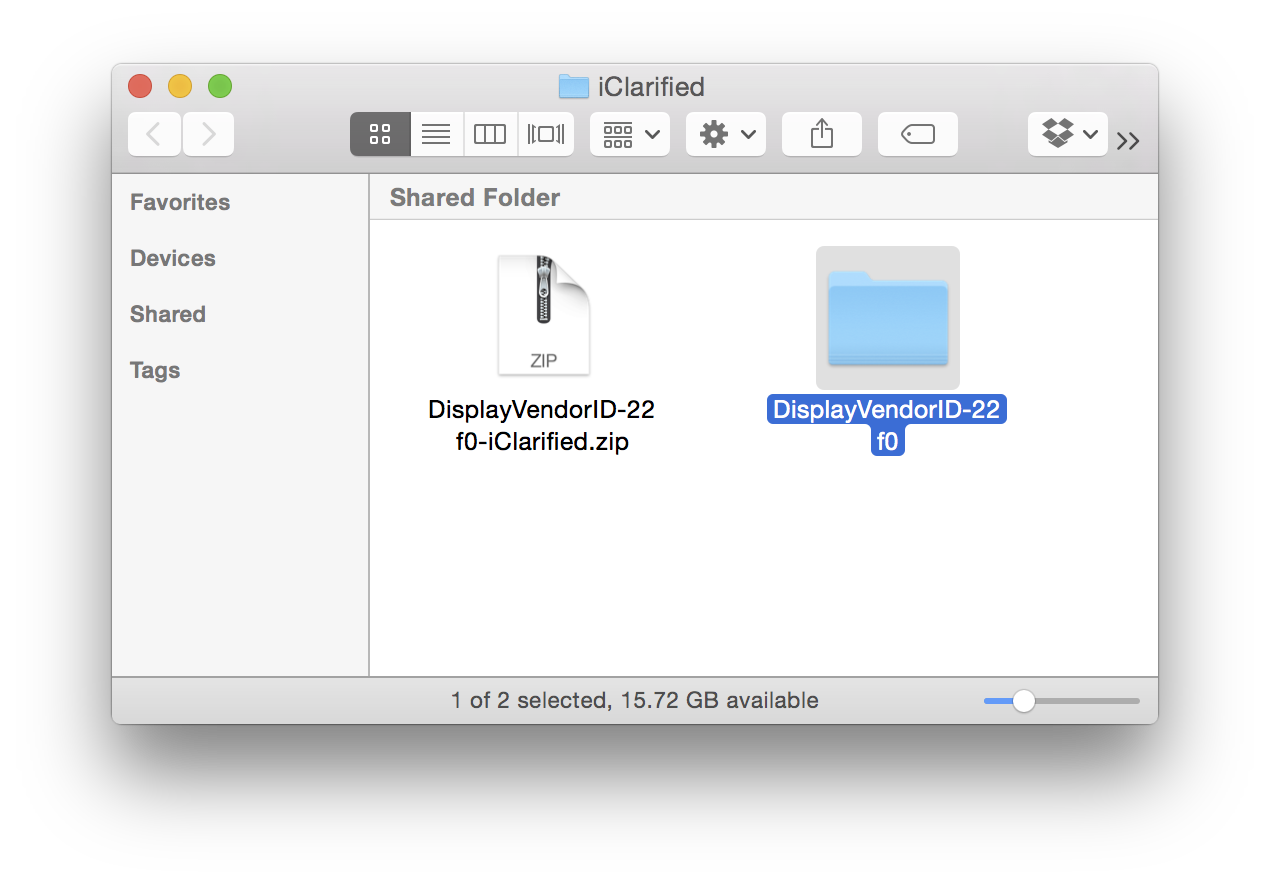Go back in Finder history
This screenshot has height=884, width=1270.
(x=154, y=134)
